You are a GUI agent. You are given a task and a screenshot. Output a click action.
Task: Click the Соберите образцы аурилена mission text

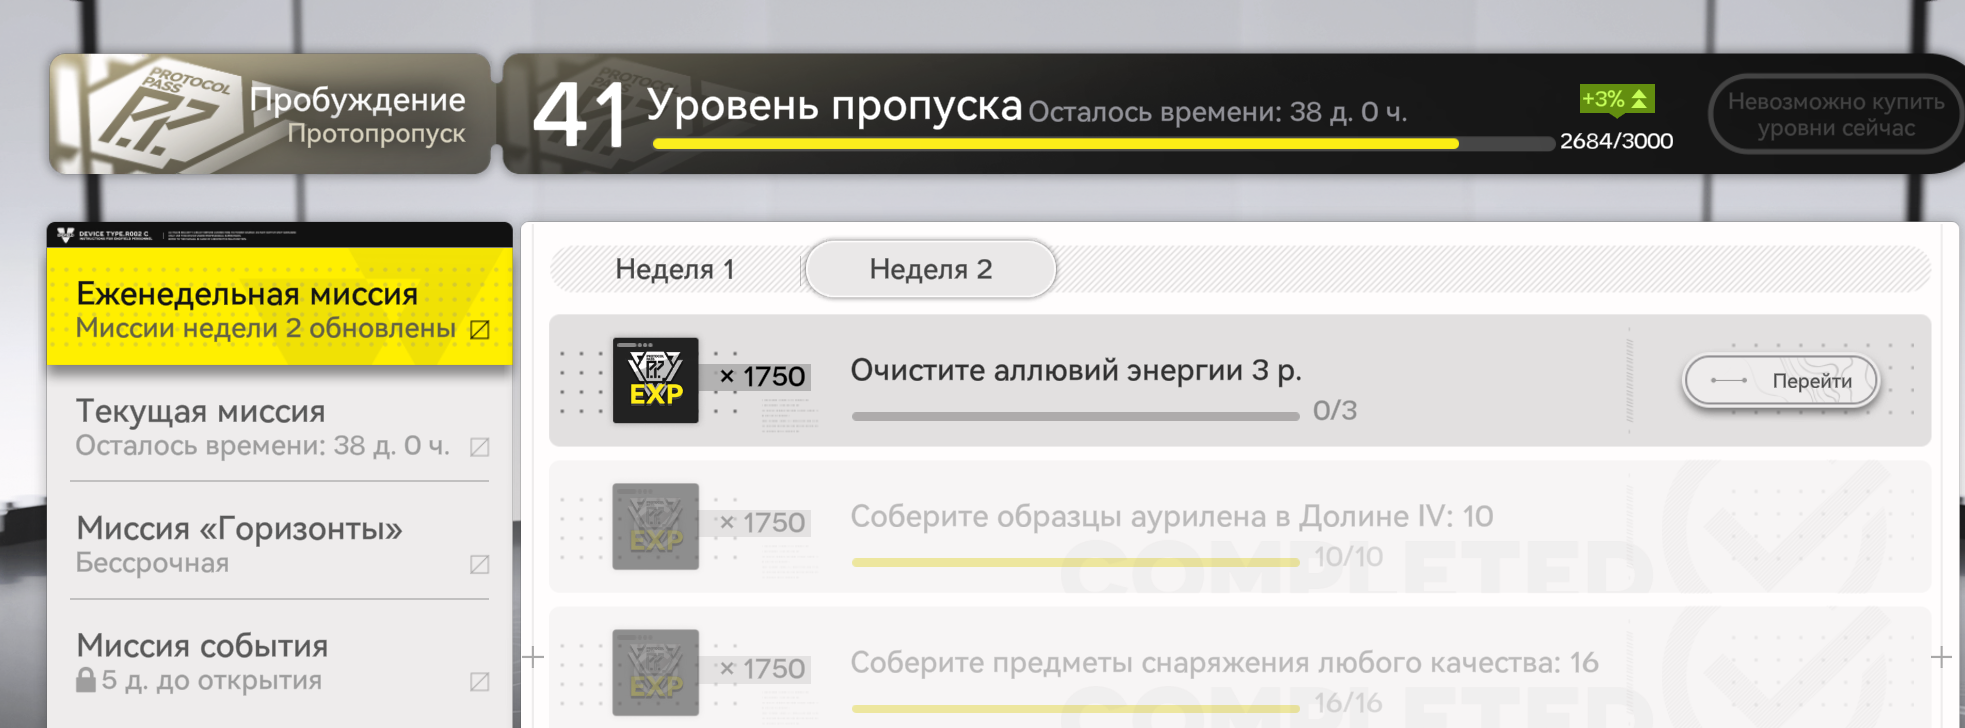point(1172,516)
